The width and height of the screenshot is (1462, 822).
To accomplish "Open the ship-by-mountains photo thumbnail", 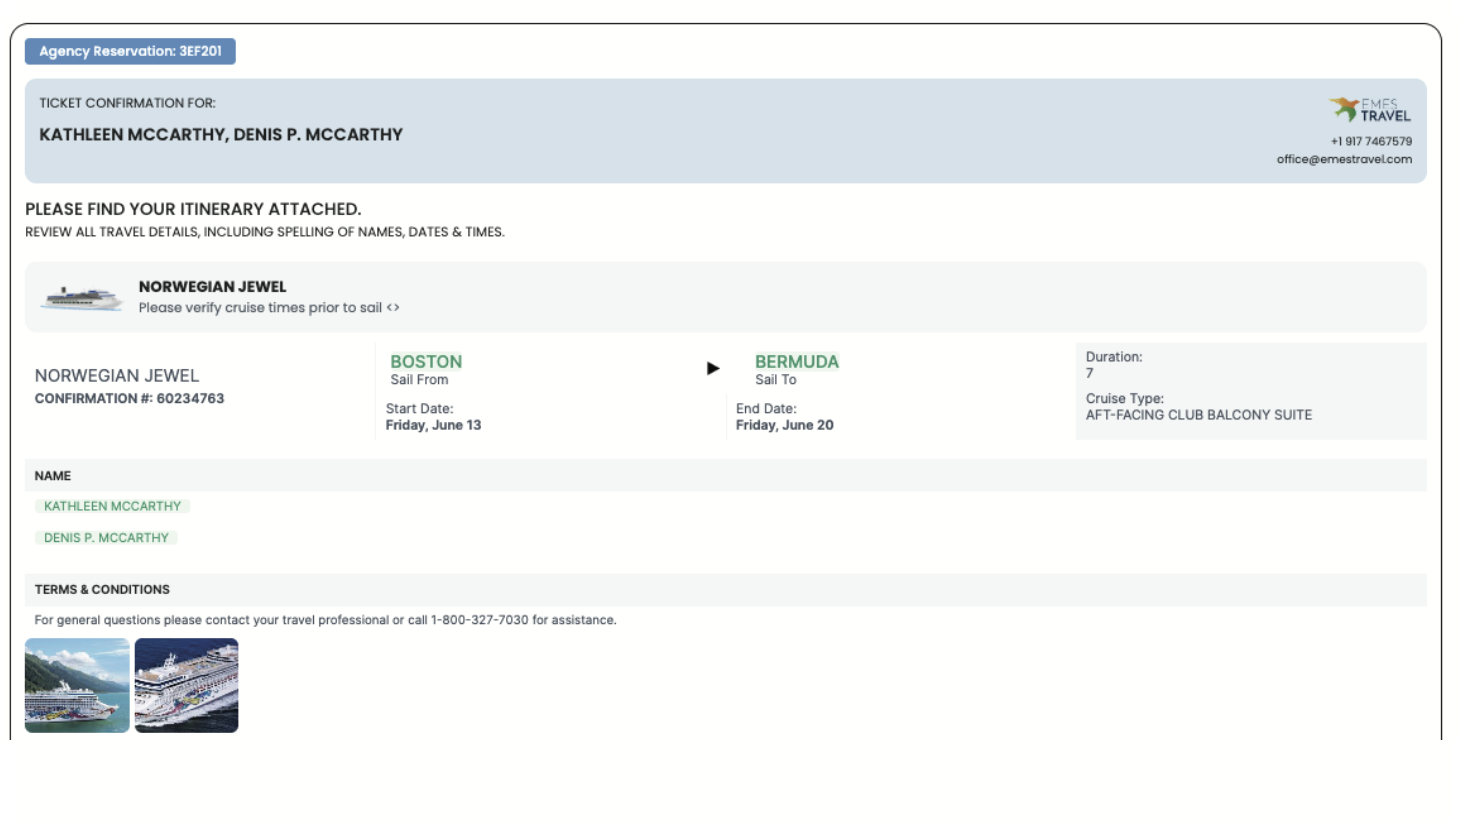I will click(x=77, y=686).
